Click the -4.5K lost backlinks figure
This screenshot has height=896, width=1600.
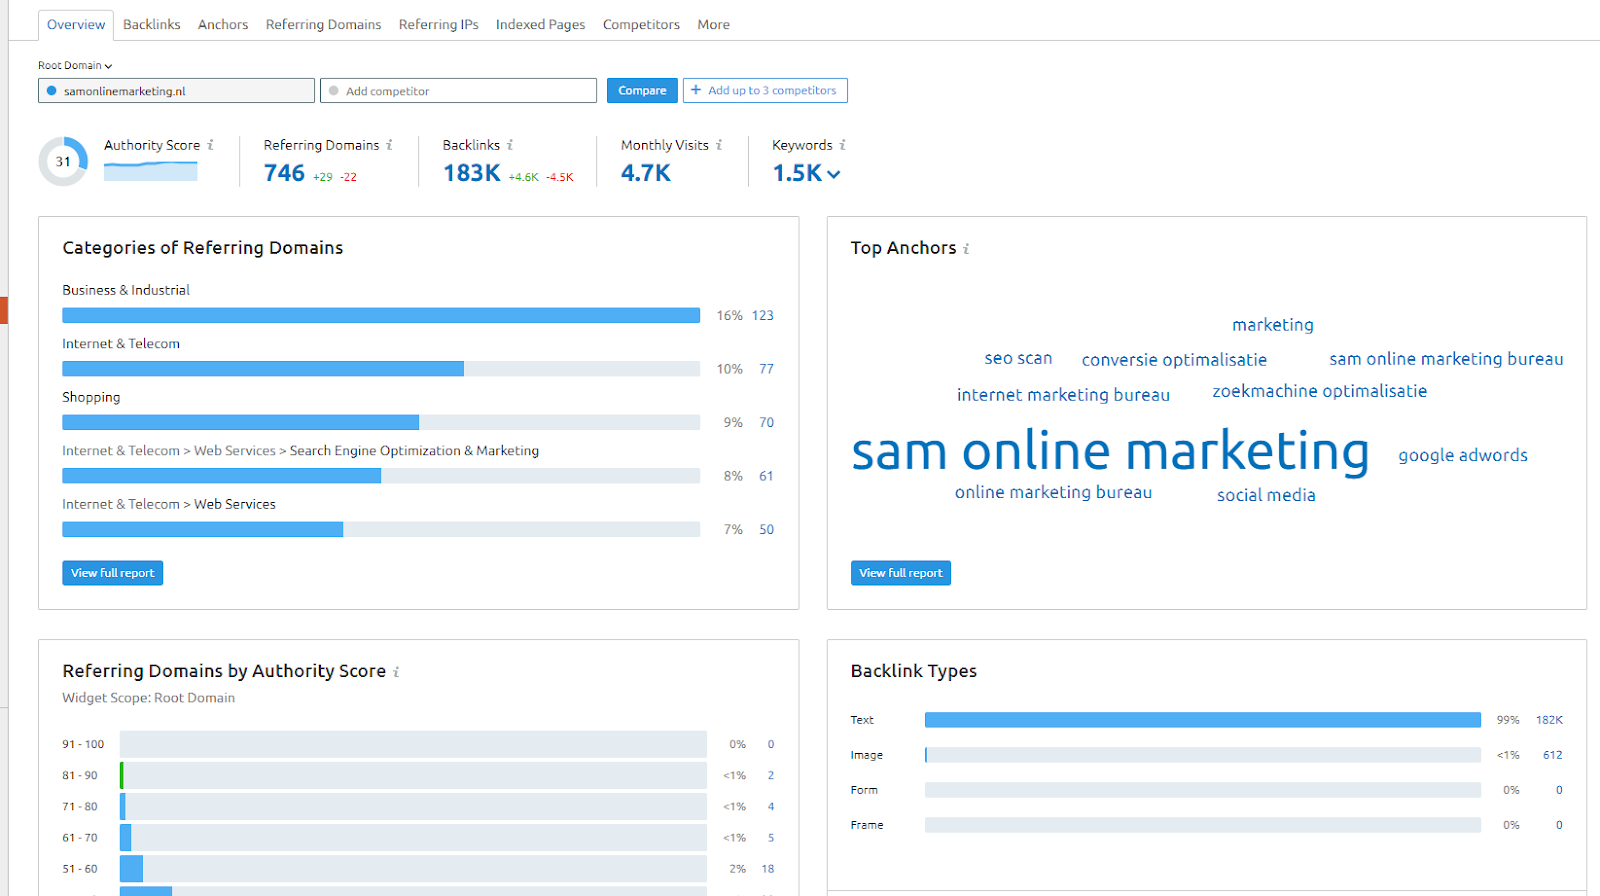560,178
